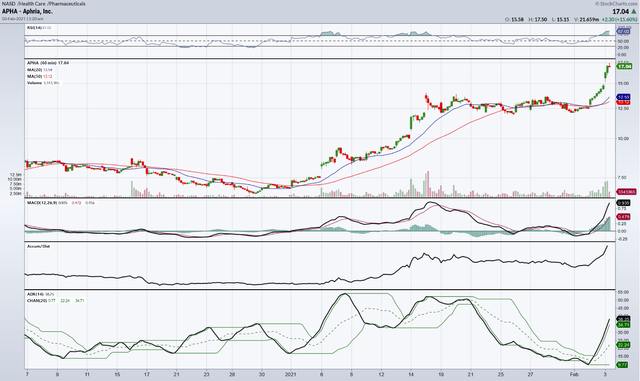The height and width of the screenshot is (381, 640).
Task: Click the large 17.04 last price in header
Action: tap(620, 12)
